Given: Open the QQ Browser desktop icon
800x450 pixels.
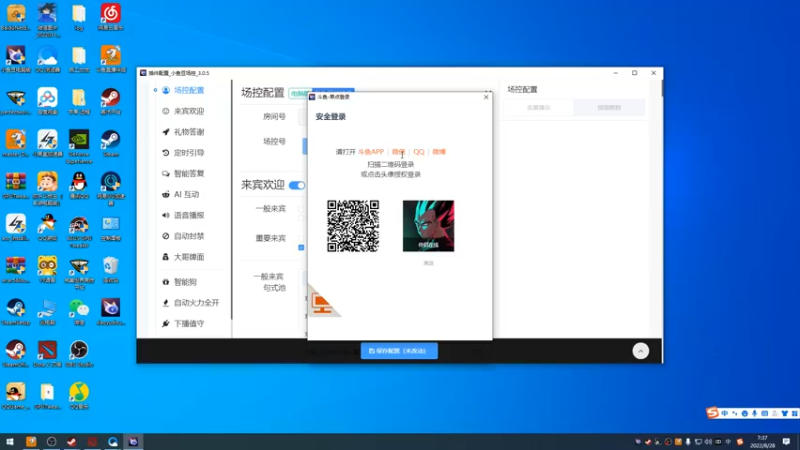Looking at the screenshot, I should pyautogui.click(x=47, y=59).
